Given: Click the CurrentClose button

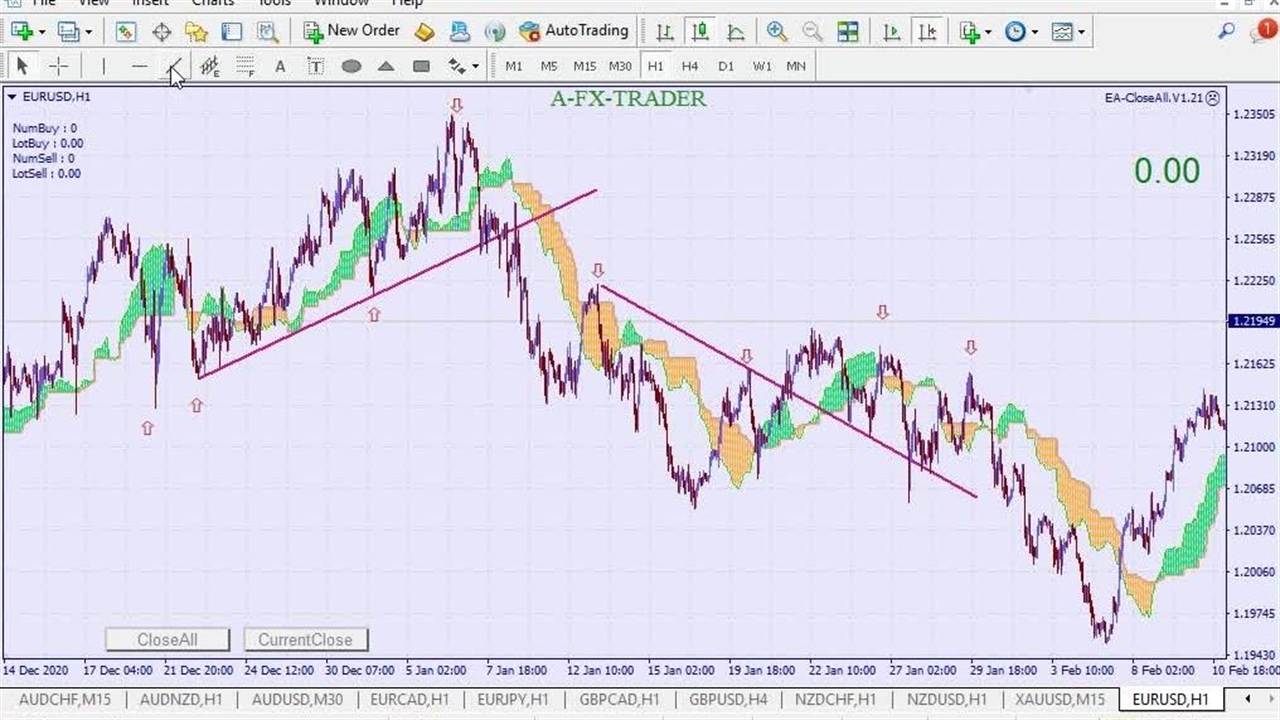Looking at the screenshot, I should (x=305, y=640).
